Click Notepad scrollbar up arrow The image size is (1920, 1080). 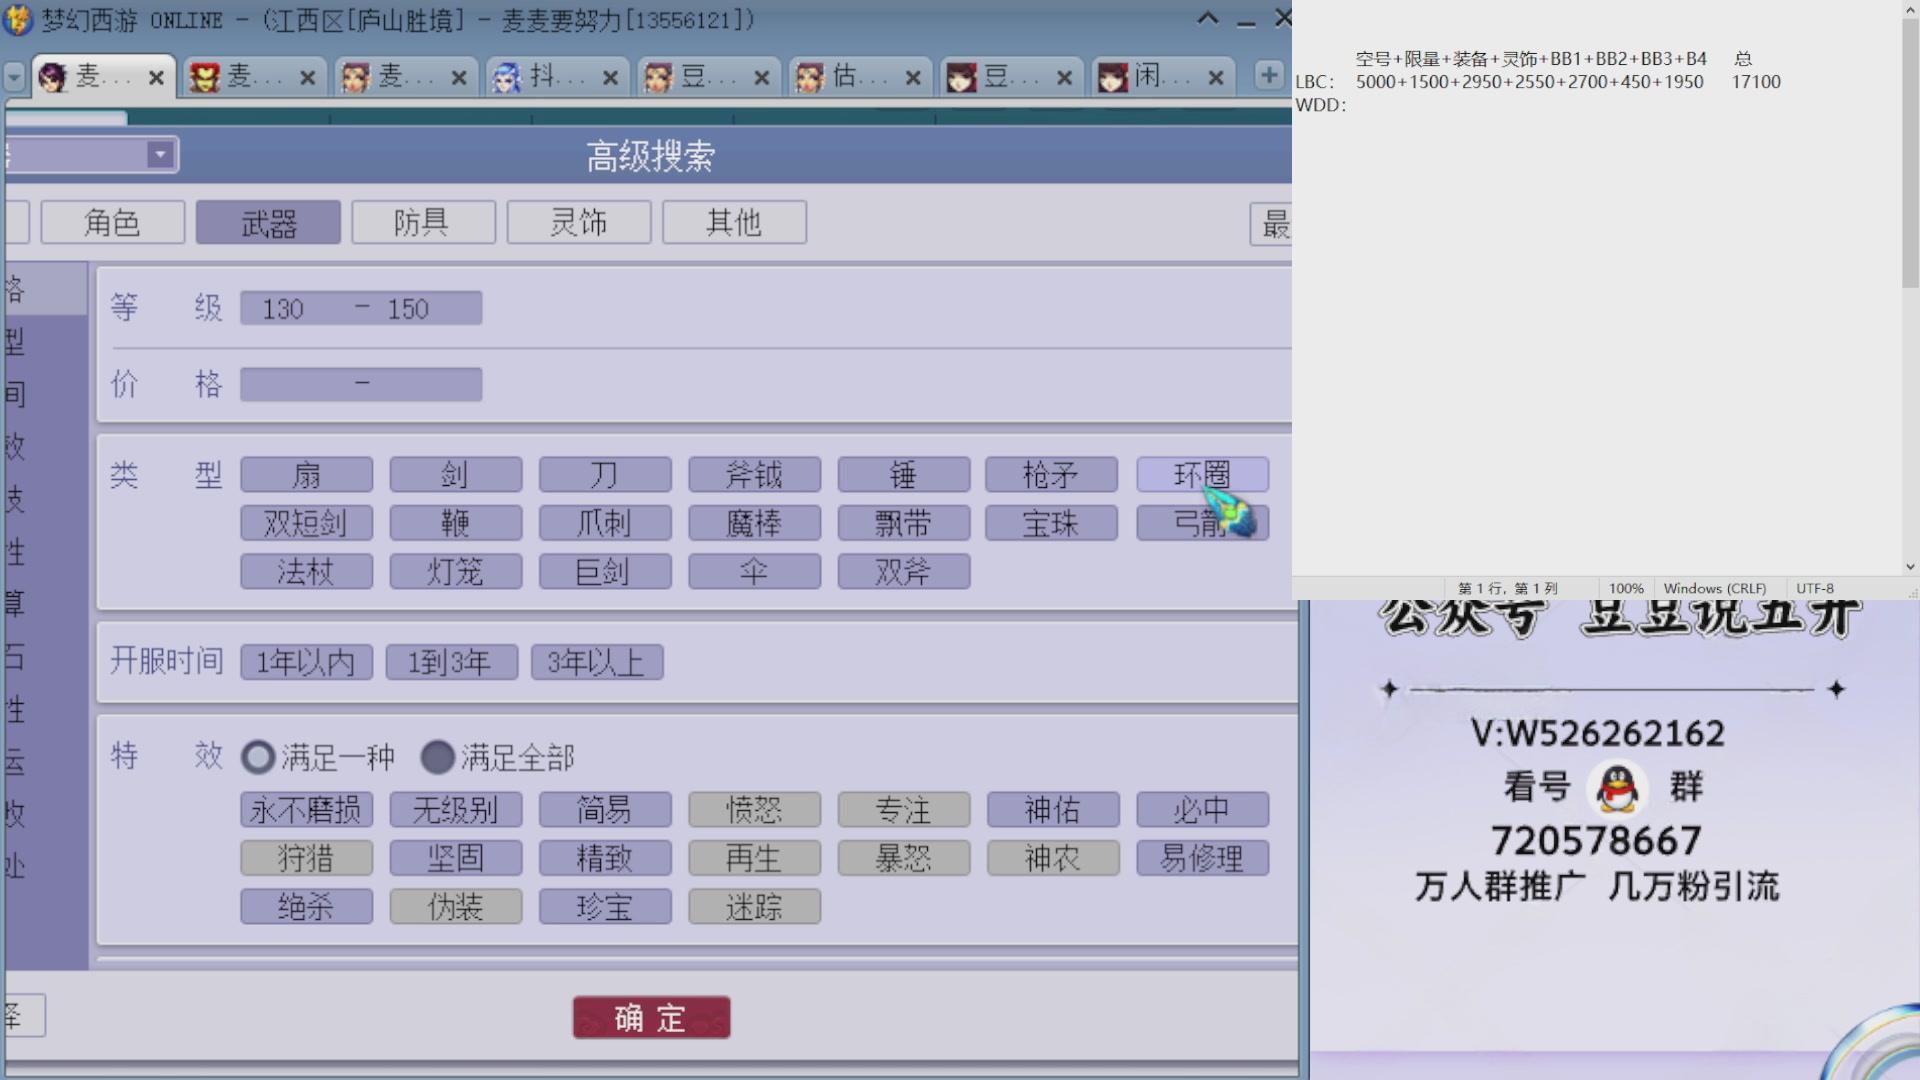coord(1910,8)
